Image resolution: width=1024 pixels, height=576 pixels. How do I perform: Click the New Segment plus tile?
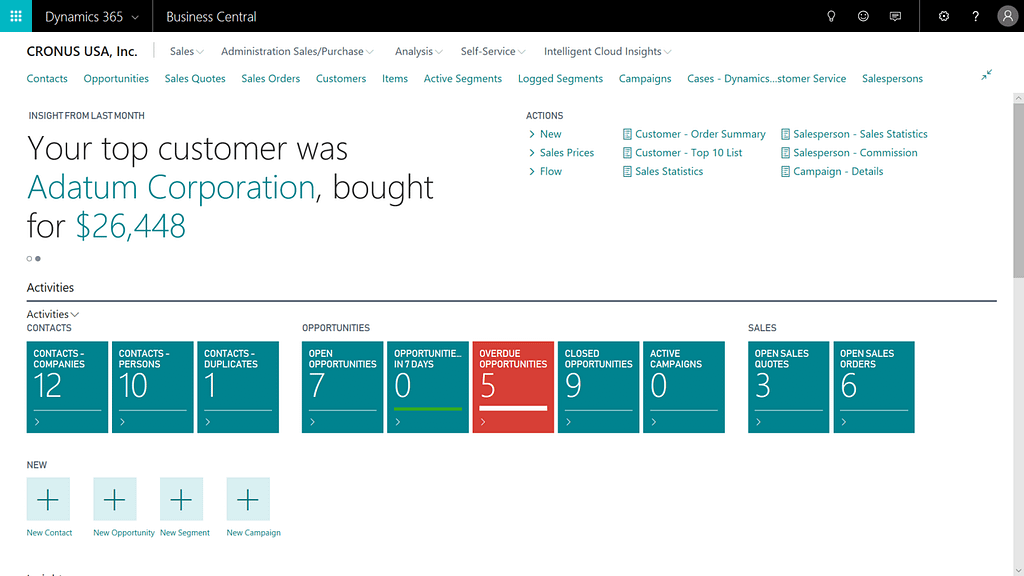coord(182,500)
